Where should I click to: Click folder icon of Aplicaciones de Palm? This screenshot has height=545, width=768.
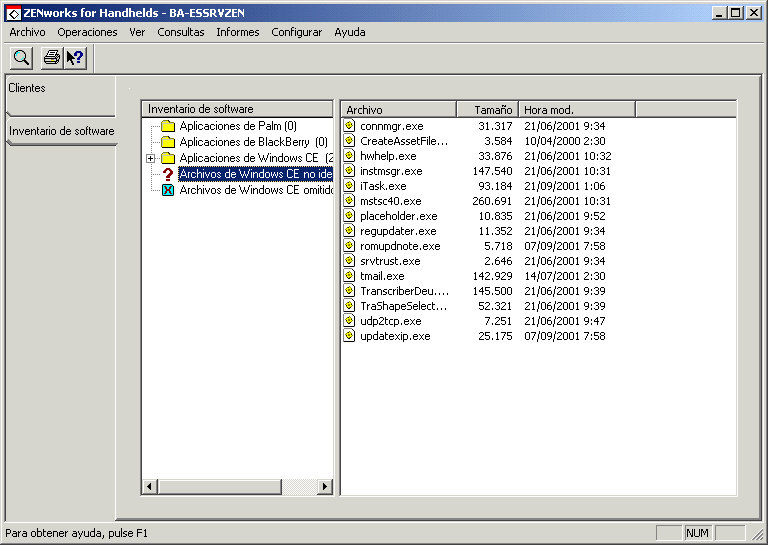(x=168, y=126)
